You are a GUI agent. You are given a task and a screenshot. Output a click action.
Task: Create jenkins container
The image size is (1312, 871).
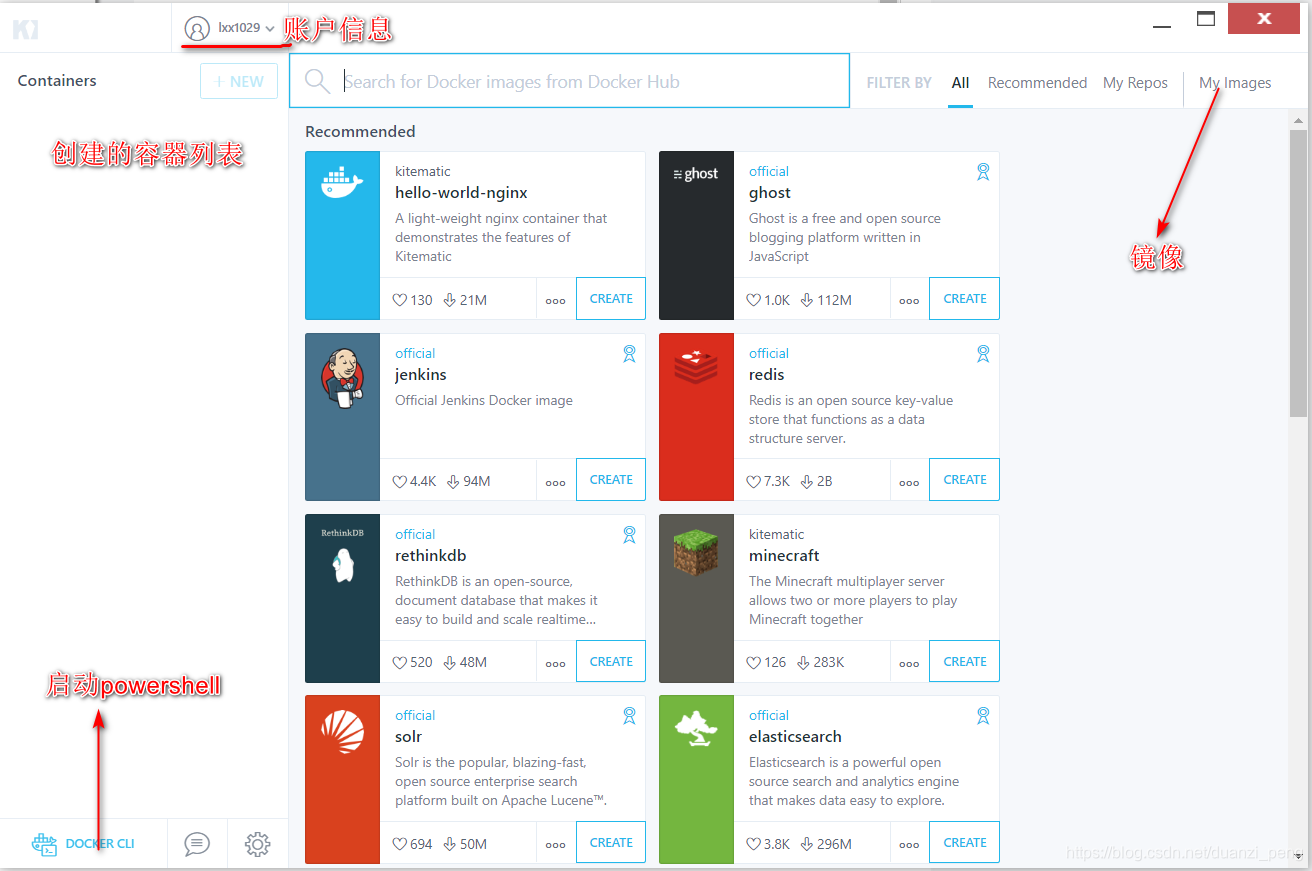(x=611, y=479)
